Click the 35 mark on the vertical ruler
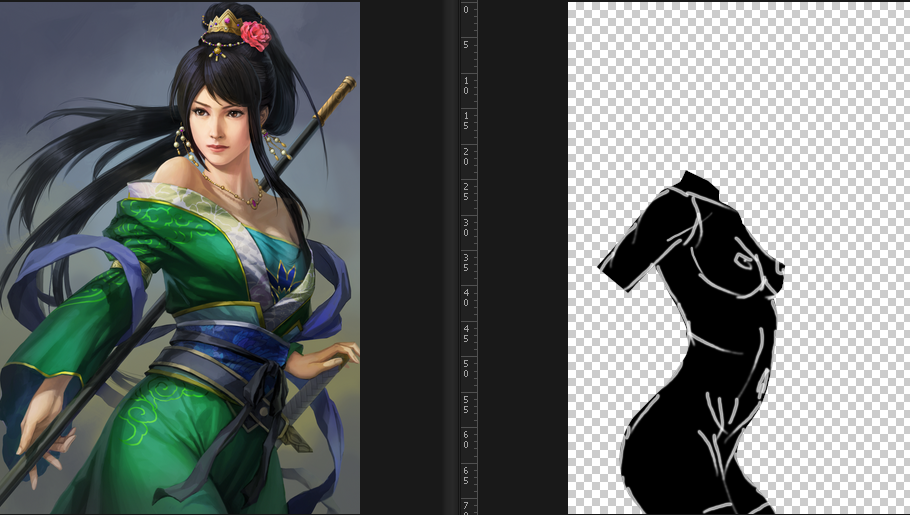This screenshot has height=515, width=910. coord(466,262)
